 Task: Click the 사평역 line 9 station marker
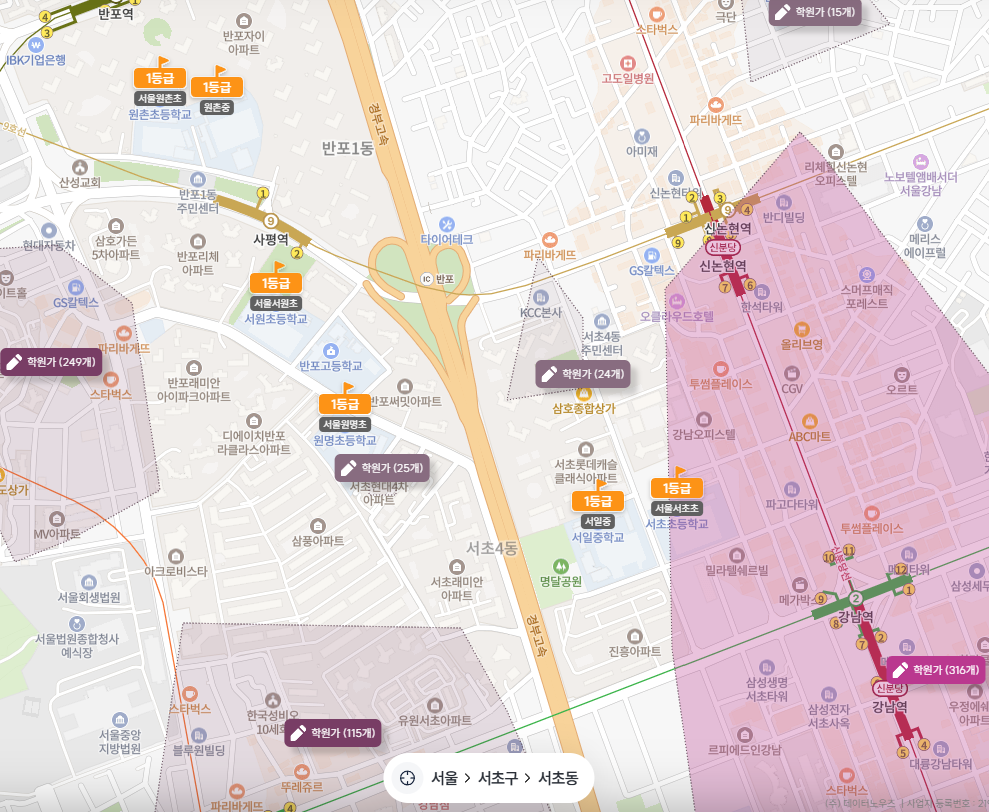click(271, 221)
